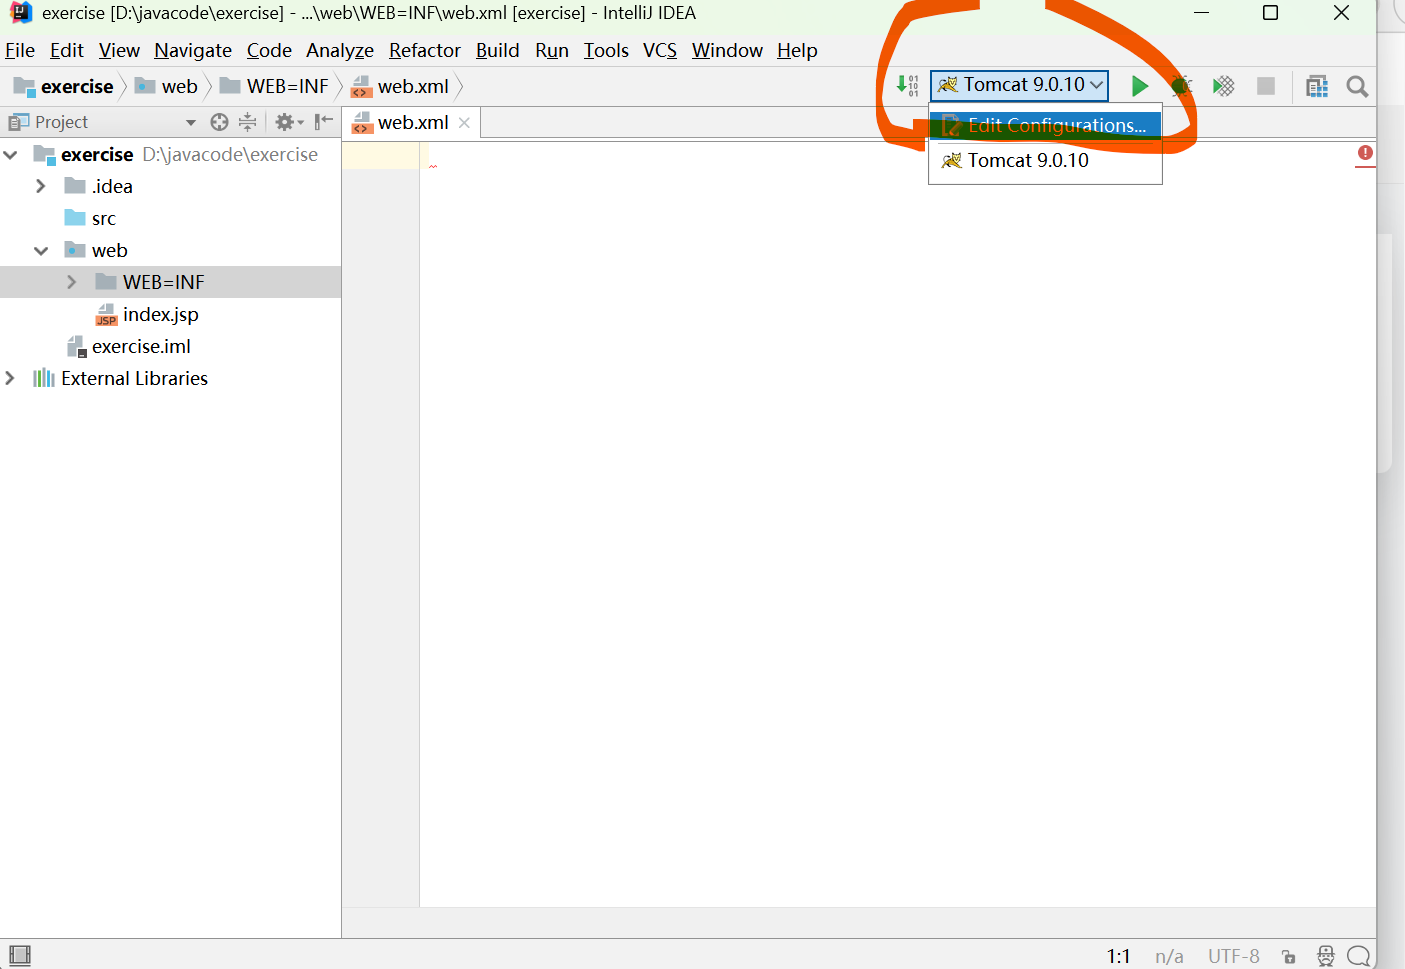Start debugging with the bug icon
1405x969 pixels.
[1181, 86]
